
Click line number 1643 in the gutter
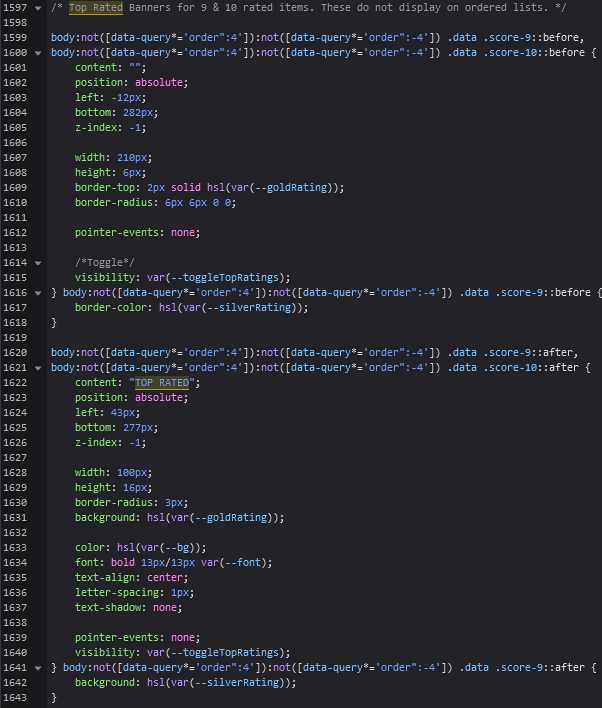[x=15, y=698]
